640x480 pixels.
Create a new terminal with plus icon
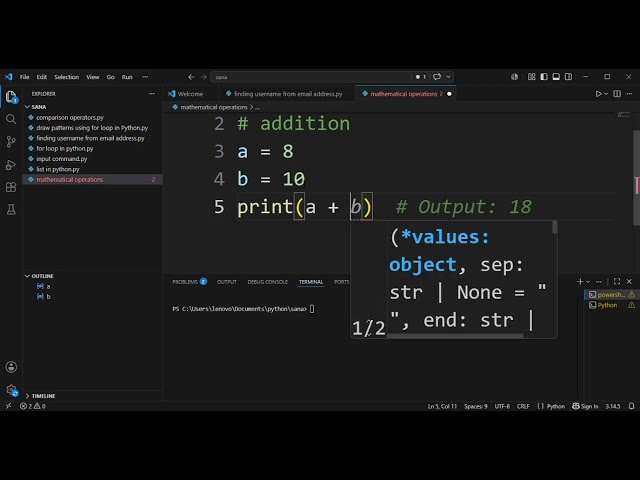580,282
